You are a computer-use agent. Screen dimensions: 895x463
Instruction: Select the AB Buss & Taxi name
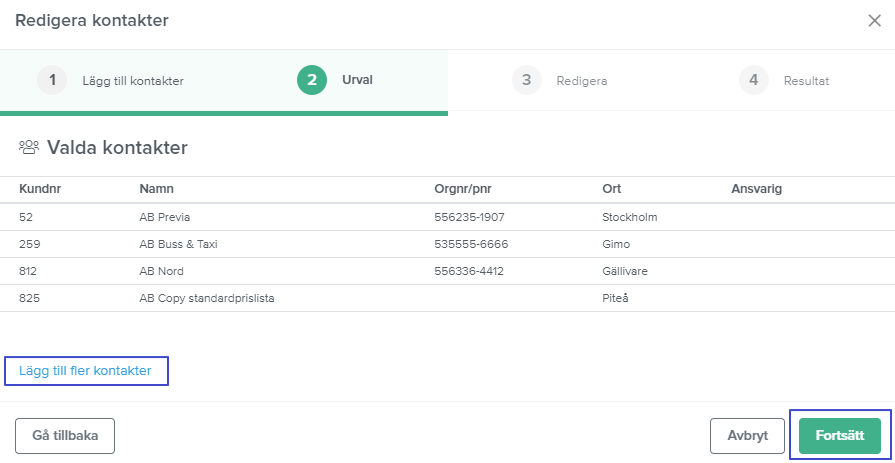point(178,244)
